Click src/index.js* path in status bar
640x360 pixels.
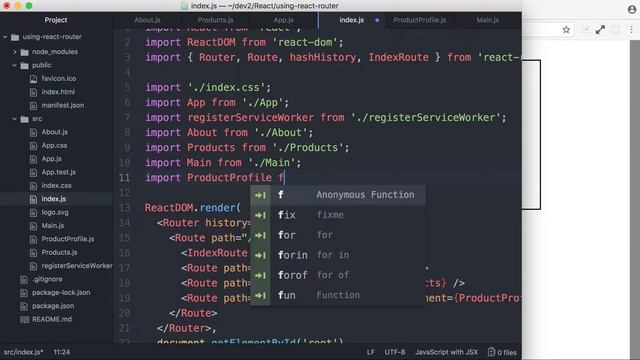click(24, 352)
